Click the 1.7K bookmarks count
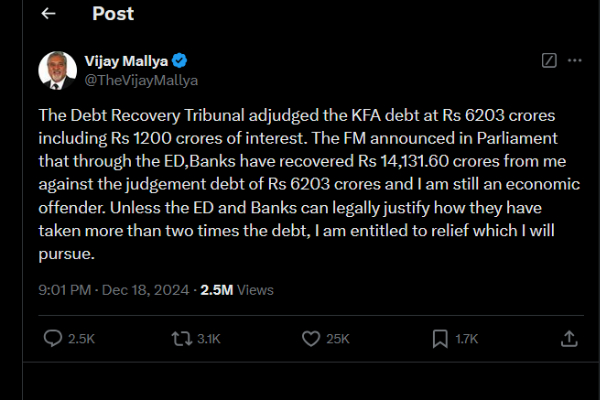Viewport: 600px width, 400px height. (466, 339)
